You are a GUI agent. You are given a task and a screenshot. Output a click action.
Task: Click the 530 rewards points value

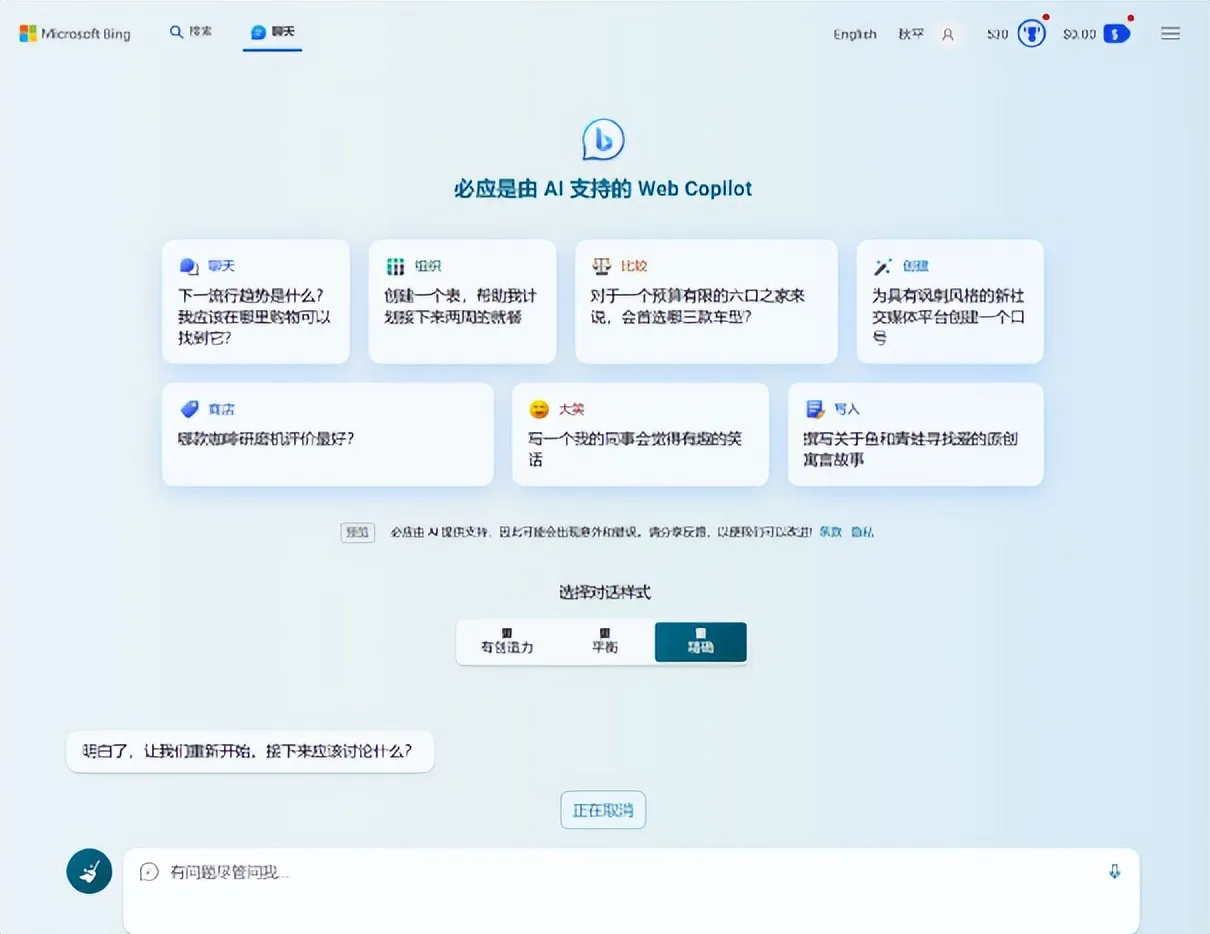(x=997, y=34)
